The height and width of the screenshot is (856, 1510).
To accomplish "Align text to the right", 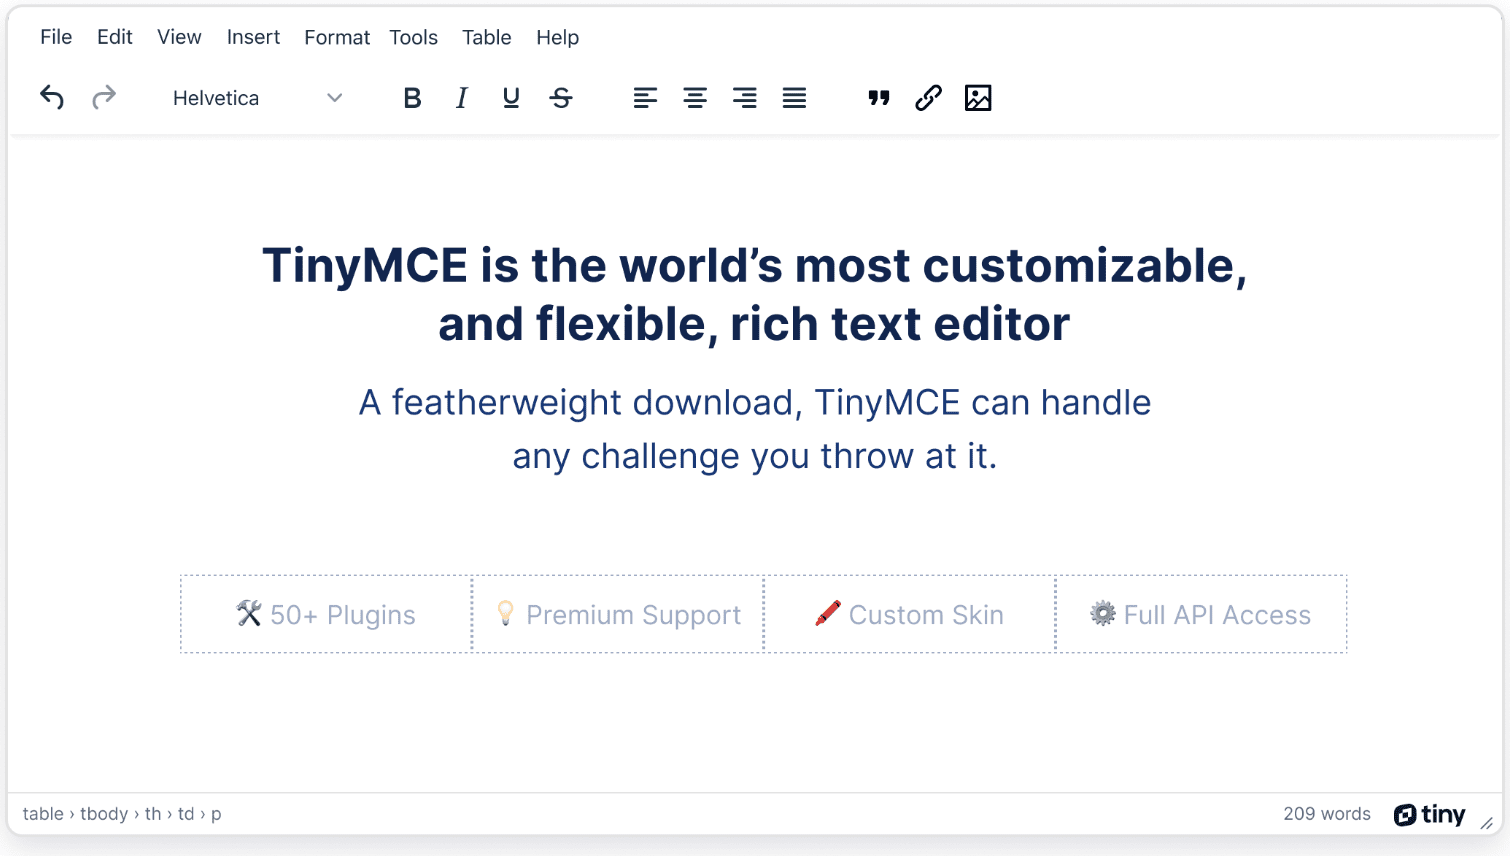I will pyautogui.click(x=745, y=97).
